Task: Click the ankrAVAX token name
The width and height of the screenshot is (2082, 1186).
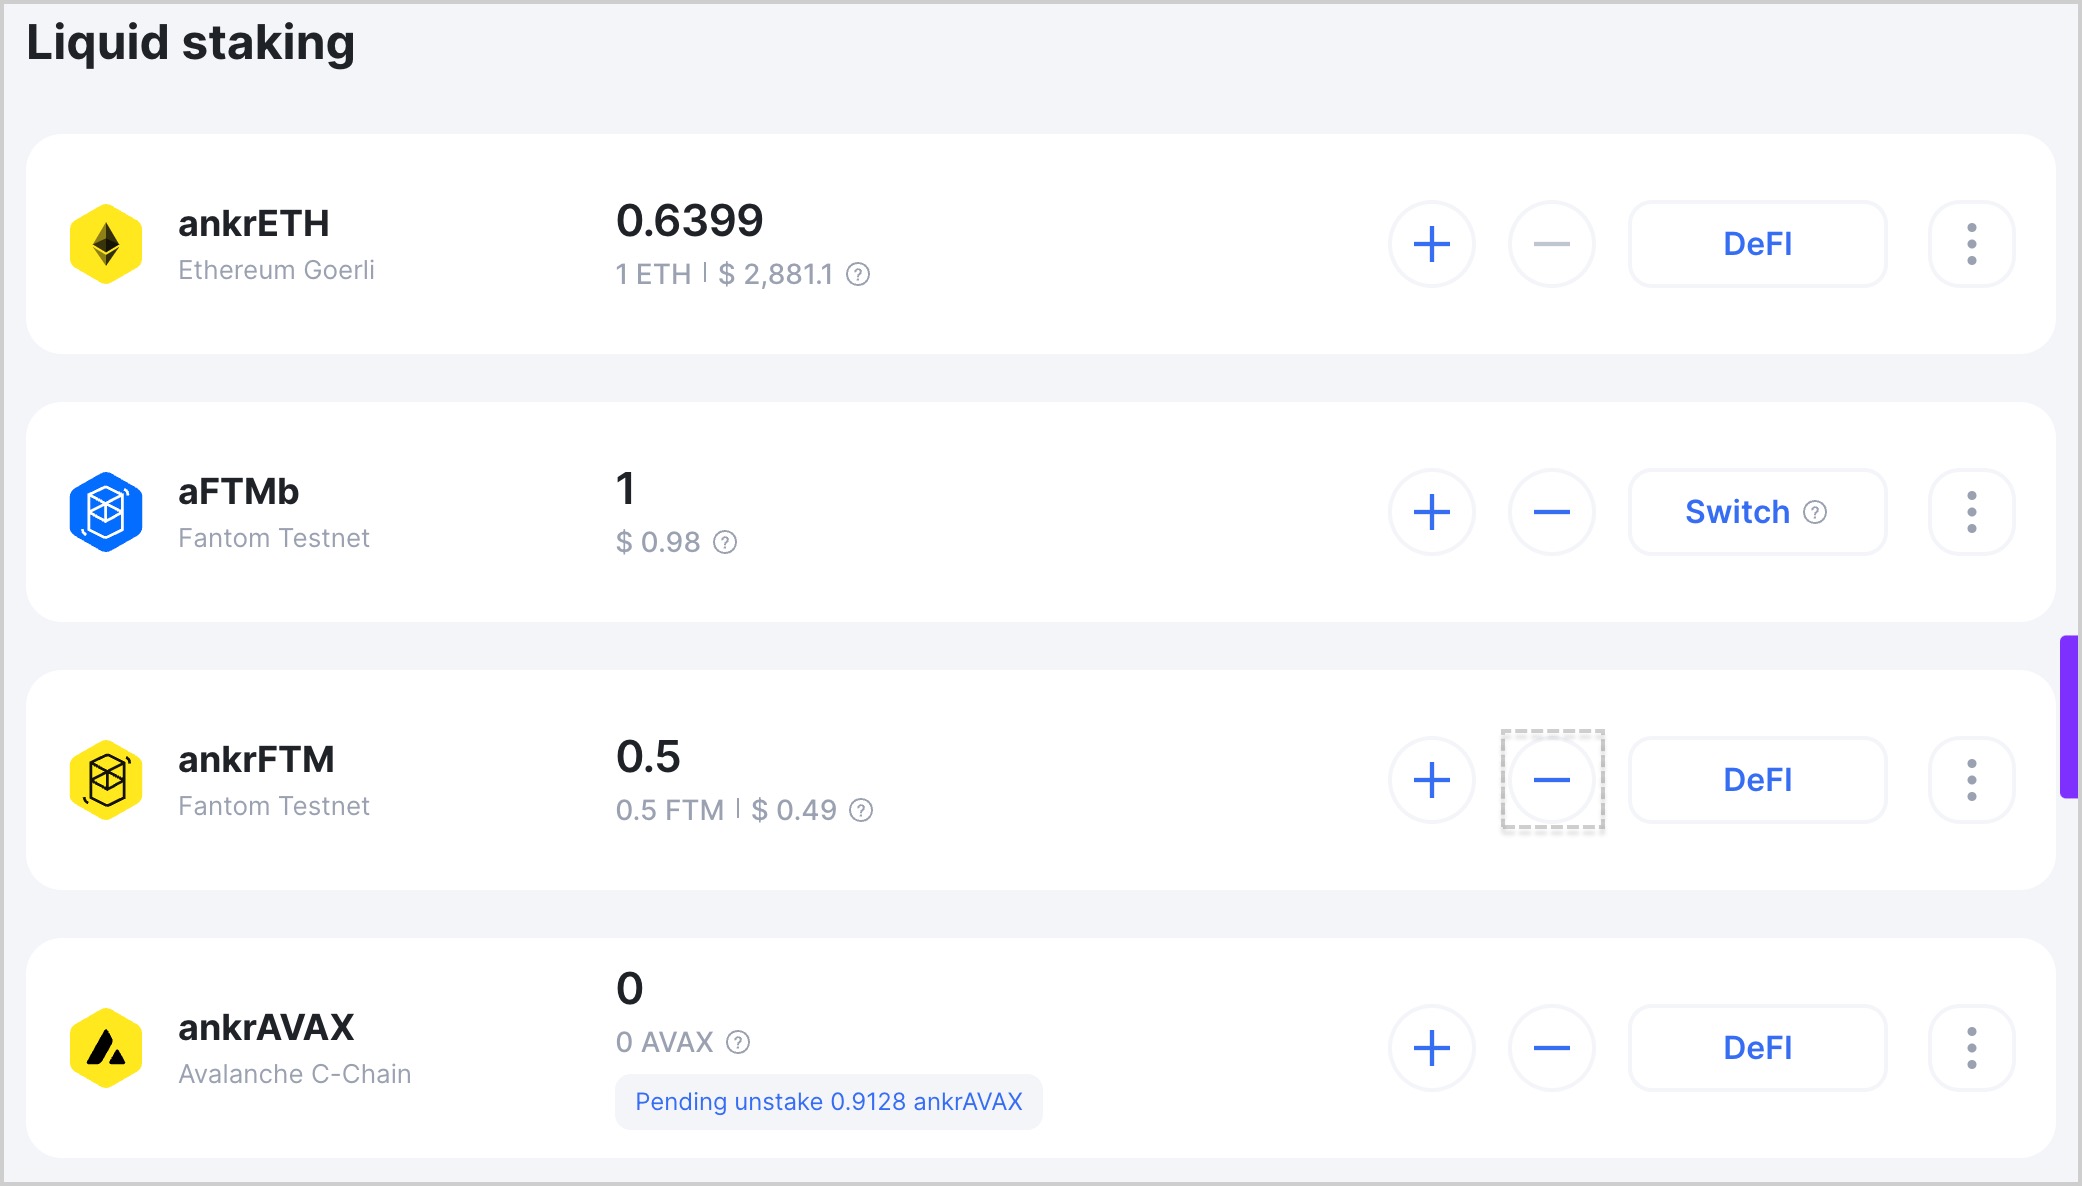Action: pyautogui.click(x=267, y=1028)
